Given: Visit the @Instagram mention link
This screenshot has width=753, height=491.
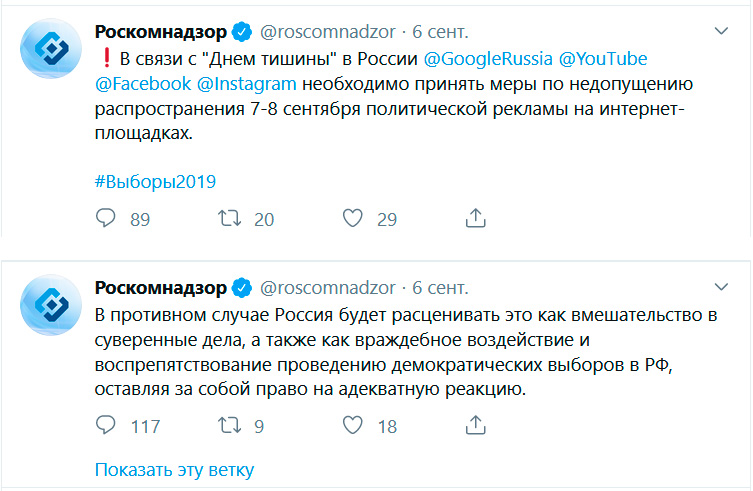Looking at the screenshot, I should [x=247, y=84].
